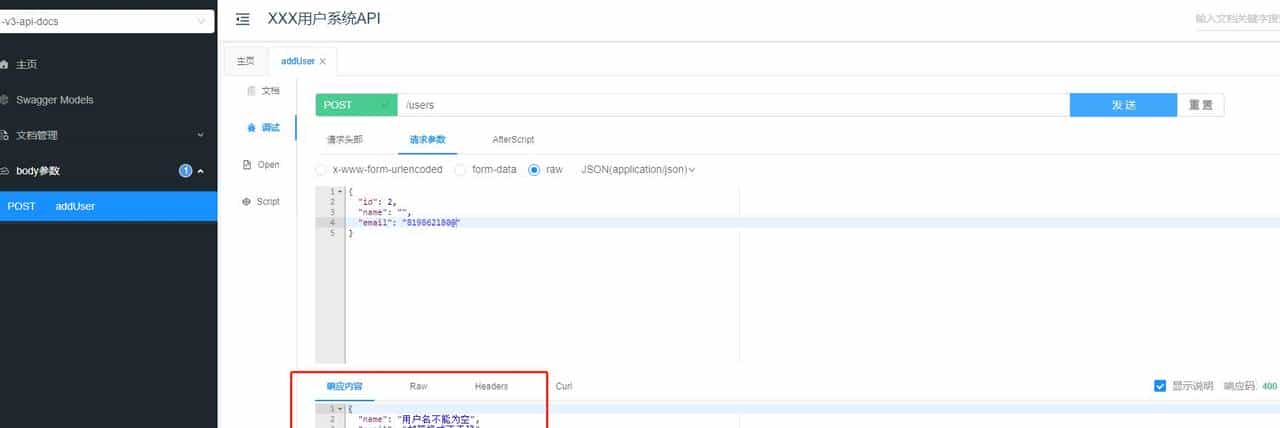Click the body参数 group icon in the sidebar
1280x428 pixels.
(x=4, y=171)
